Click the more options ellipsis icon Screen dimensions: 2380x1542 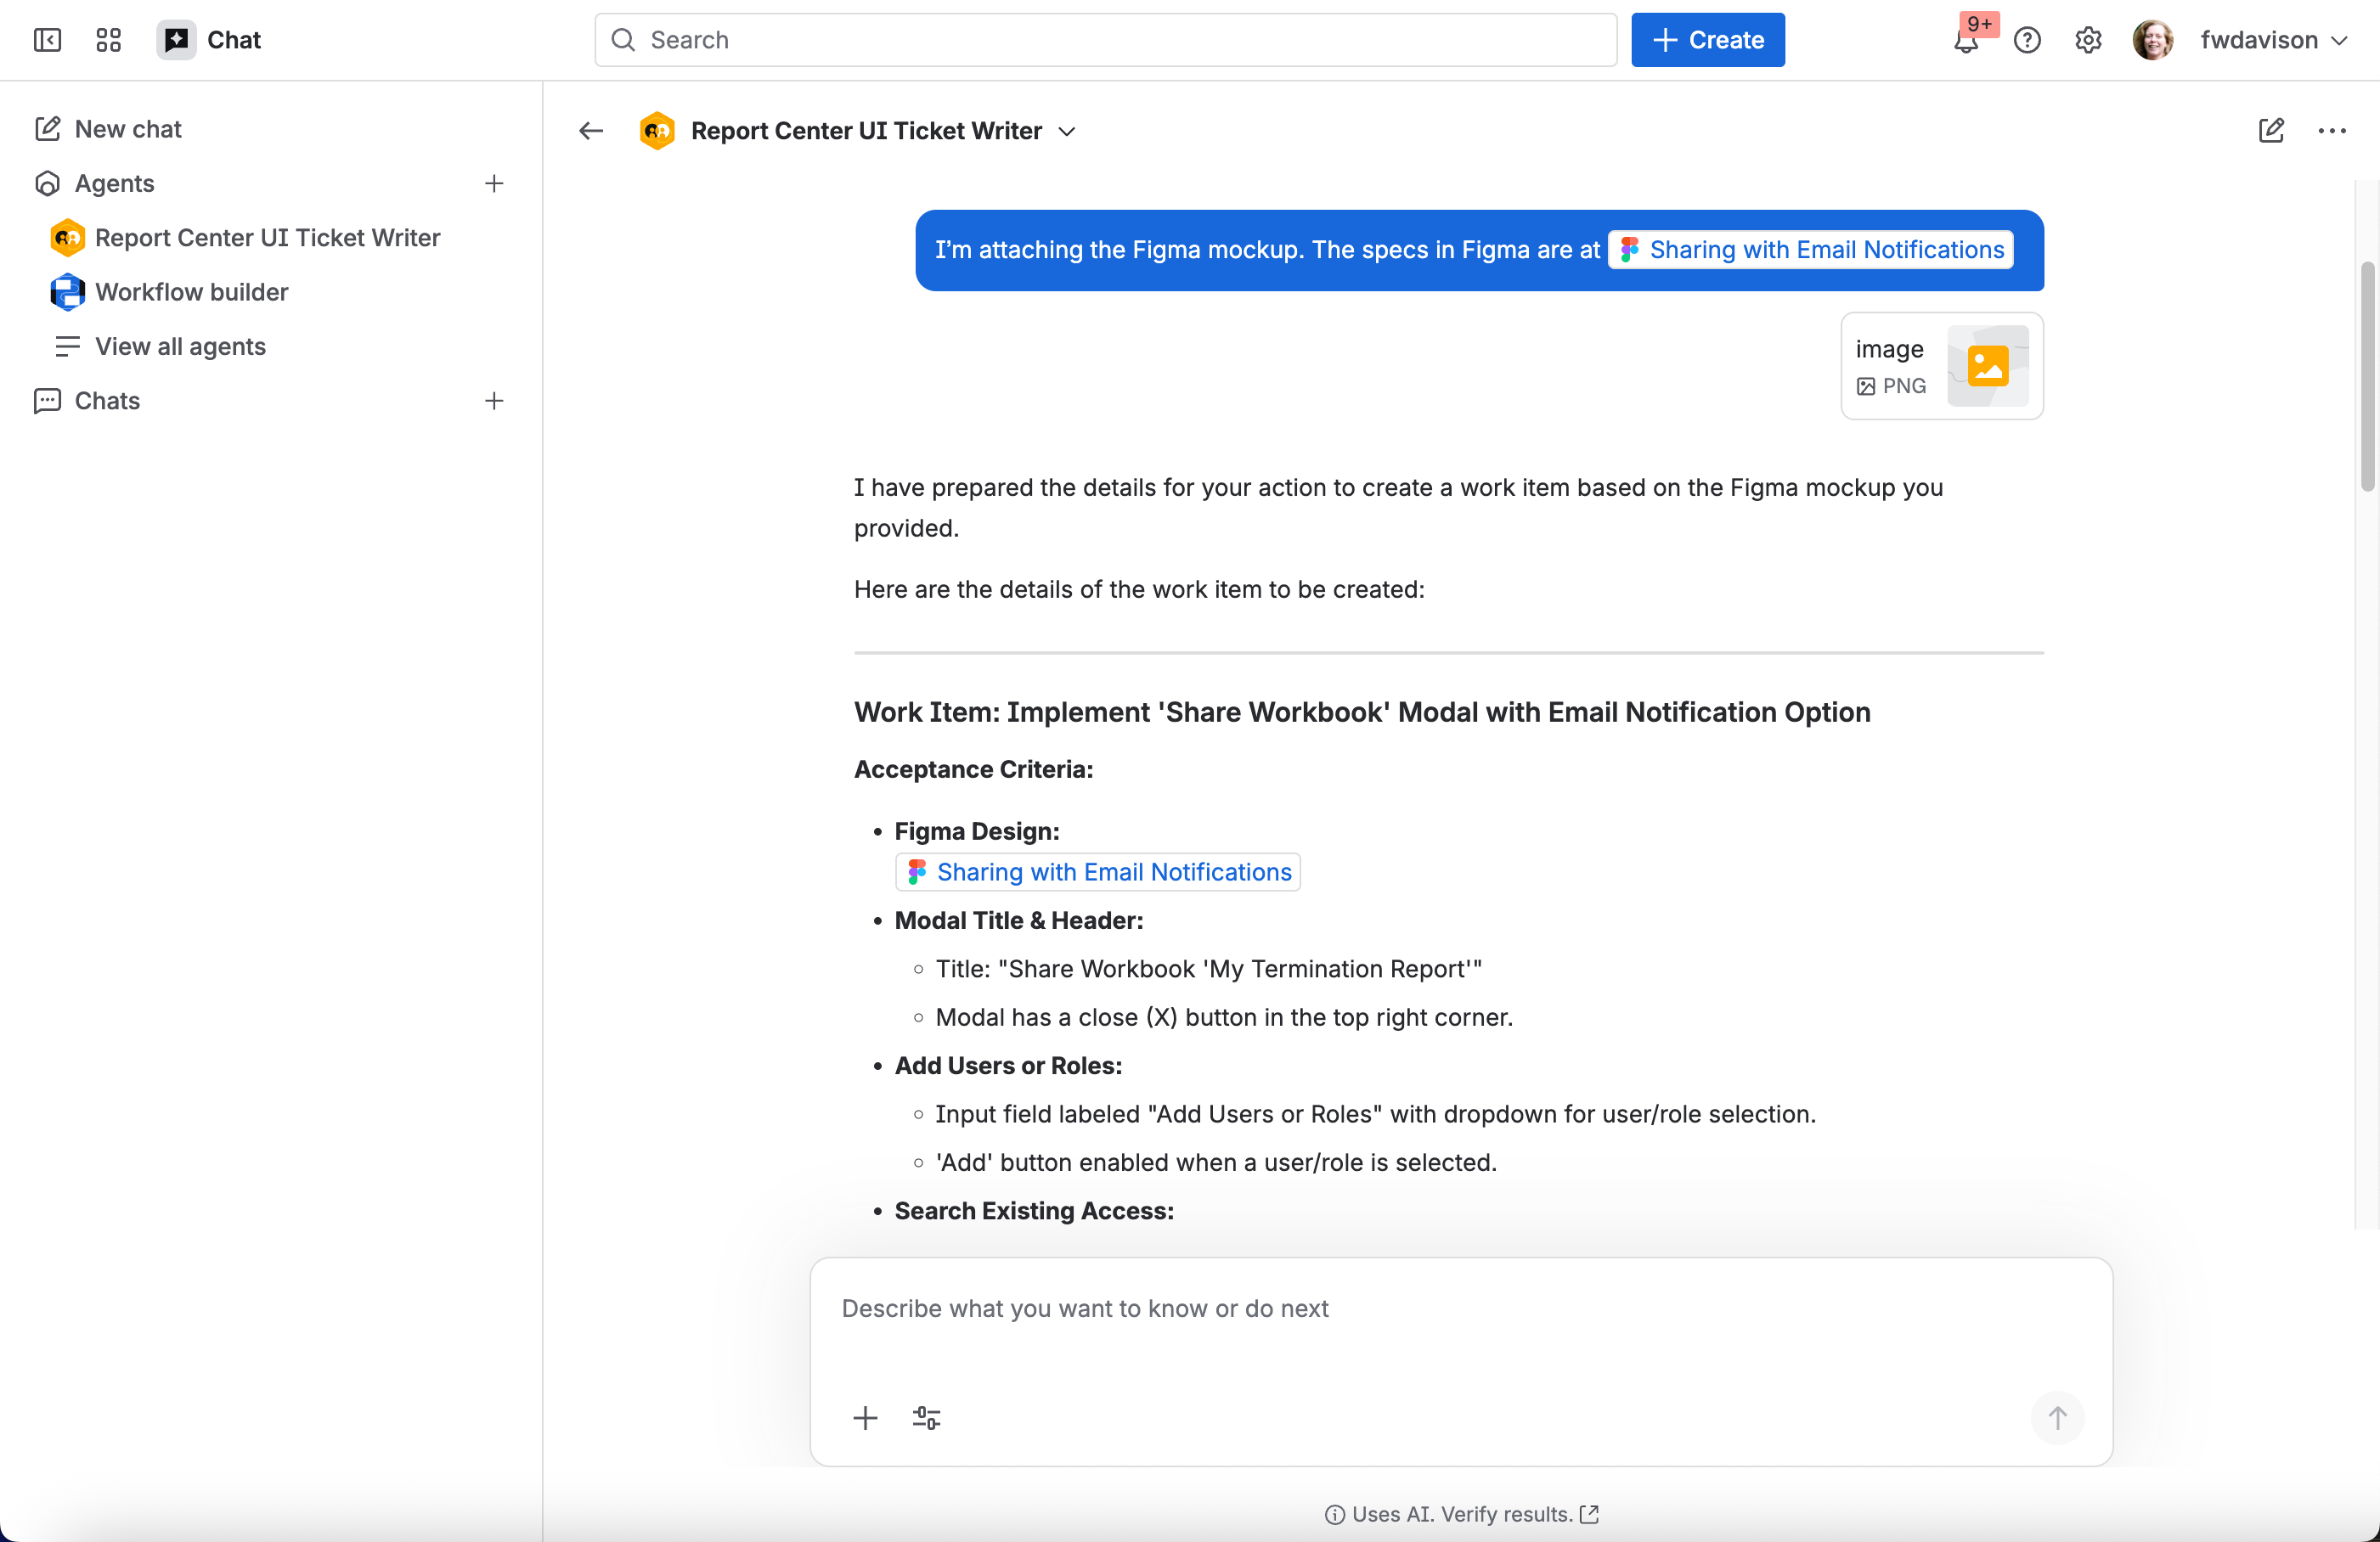tap(2331, 131)
